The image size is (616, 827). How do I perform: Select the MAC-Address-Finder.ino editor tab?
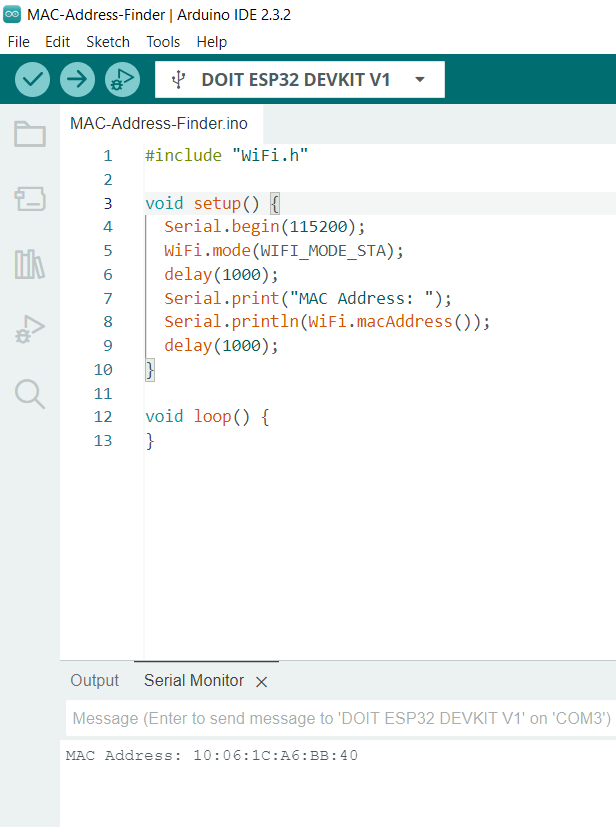[x=158, y=123]
